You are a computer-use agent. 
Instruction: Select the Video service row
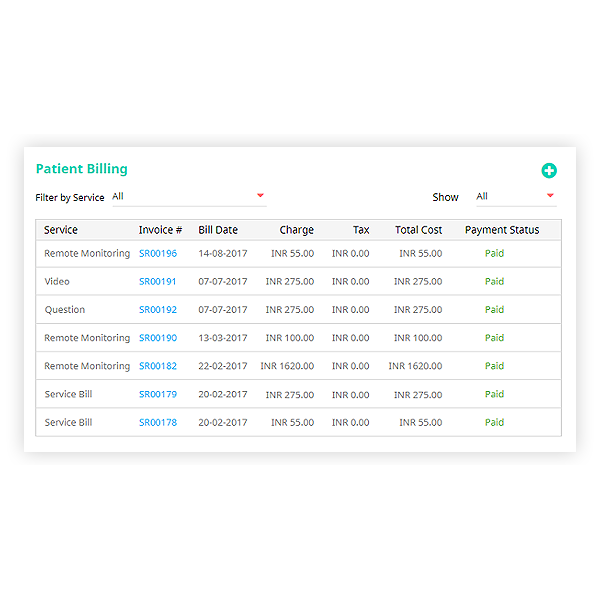click(x=57, y=282)
